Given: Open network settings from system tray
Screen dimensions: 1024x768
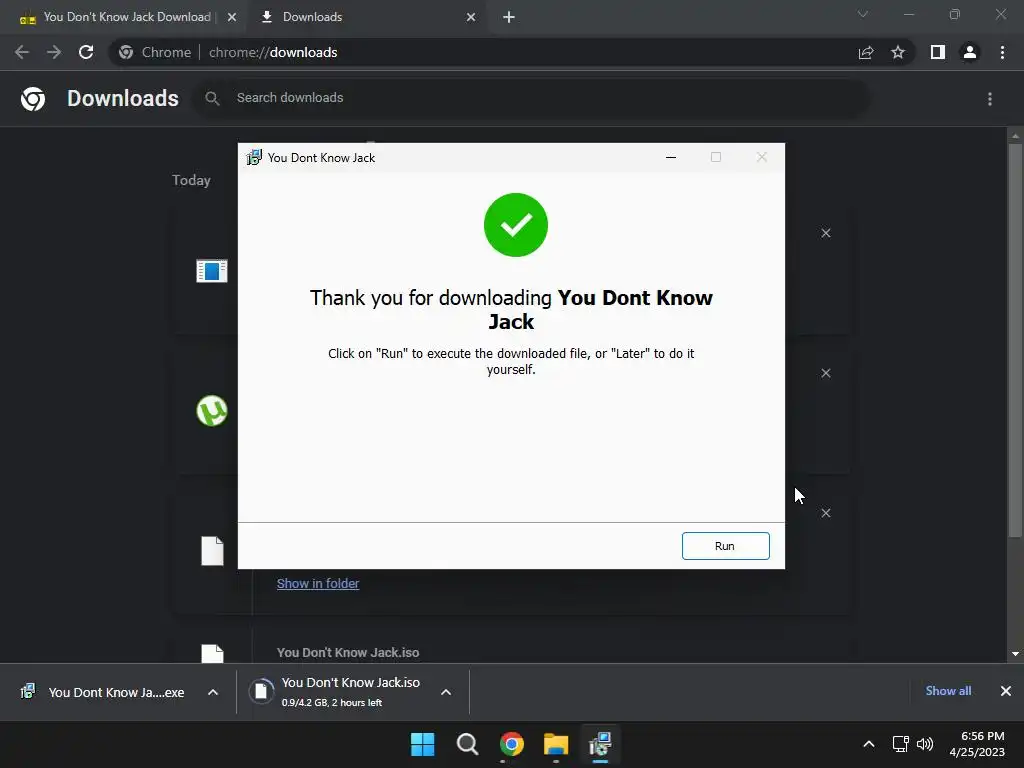Looking at the screenshot, I should point(901,744).
